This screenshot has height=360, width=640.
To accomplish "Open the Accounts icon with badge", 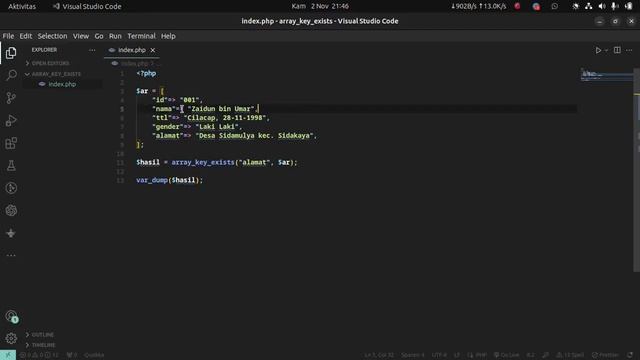I will (11, 316).
